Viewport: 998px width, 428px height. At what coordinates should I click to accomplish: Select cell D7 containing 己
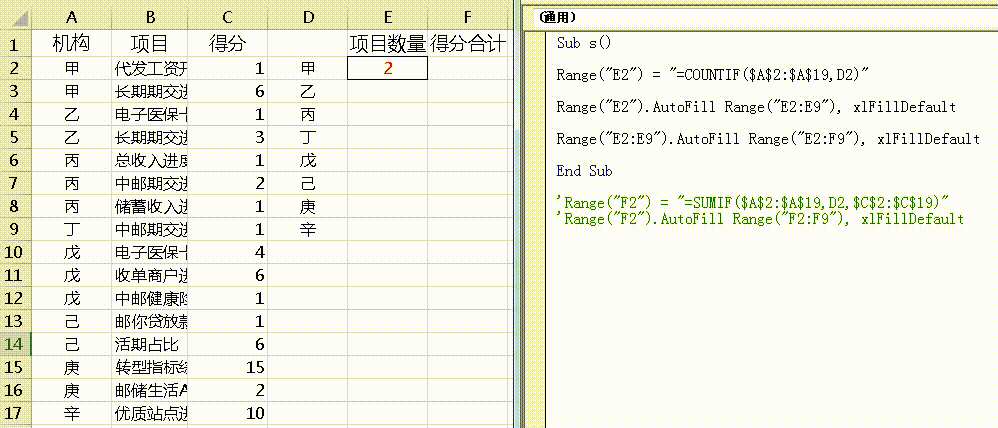[308, 183]
